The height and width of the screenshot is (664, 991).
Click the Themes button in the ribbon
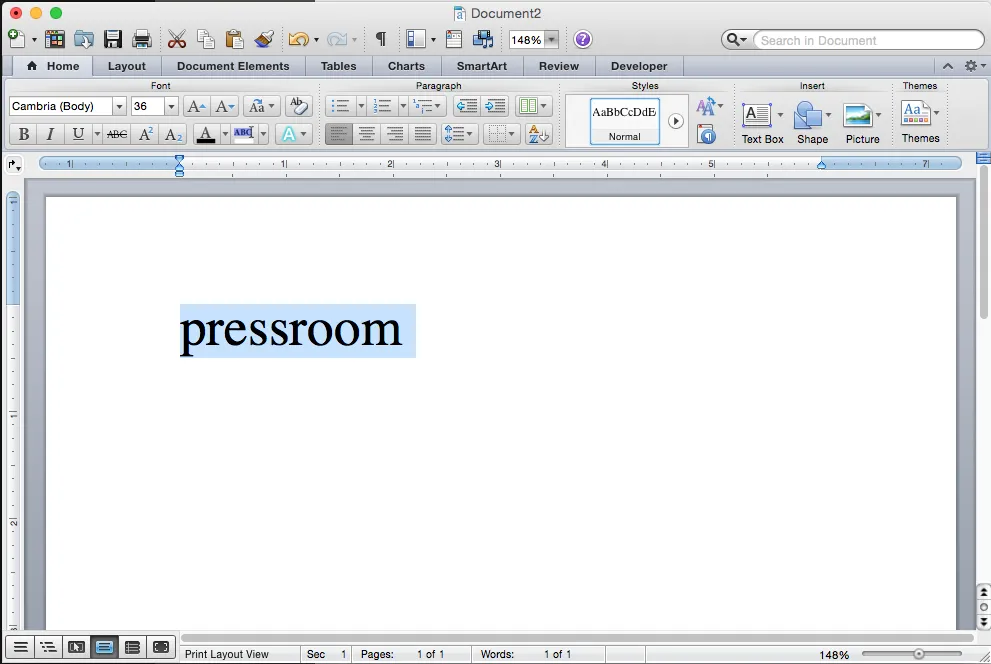tap(918, 120)
